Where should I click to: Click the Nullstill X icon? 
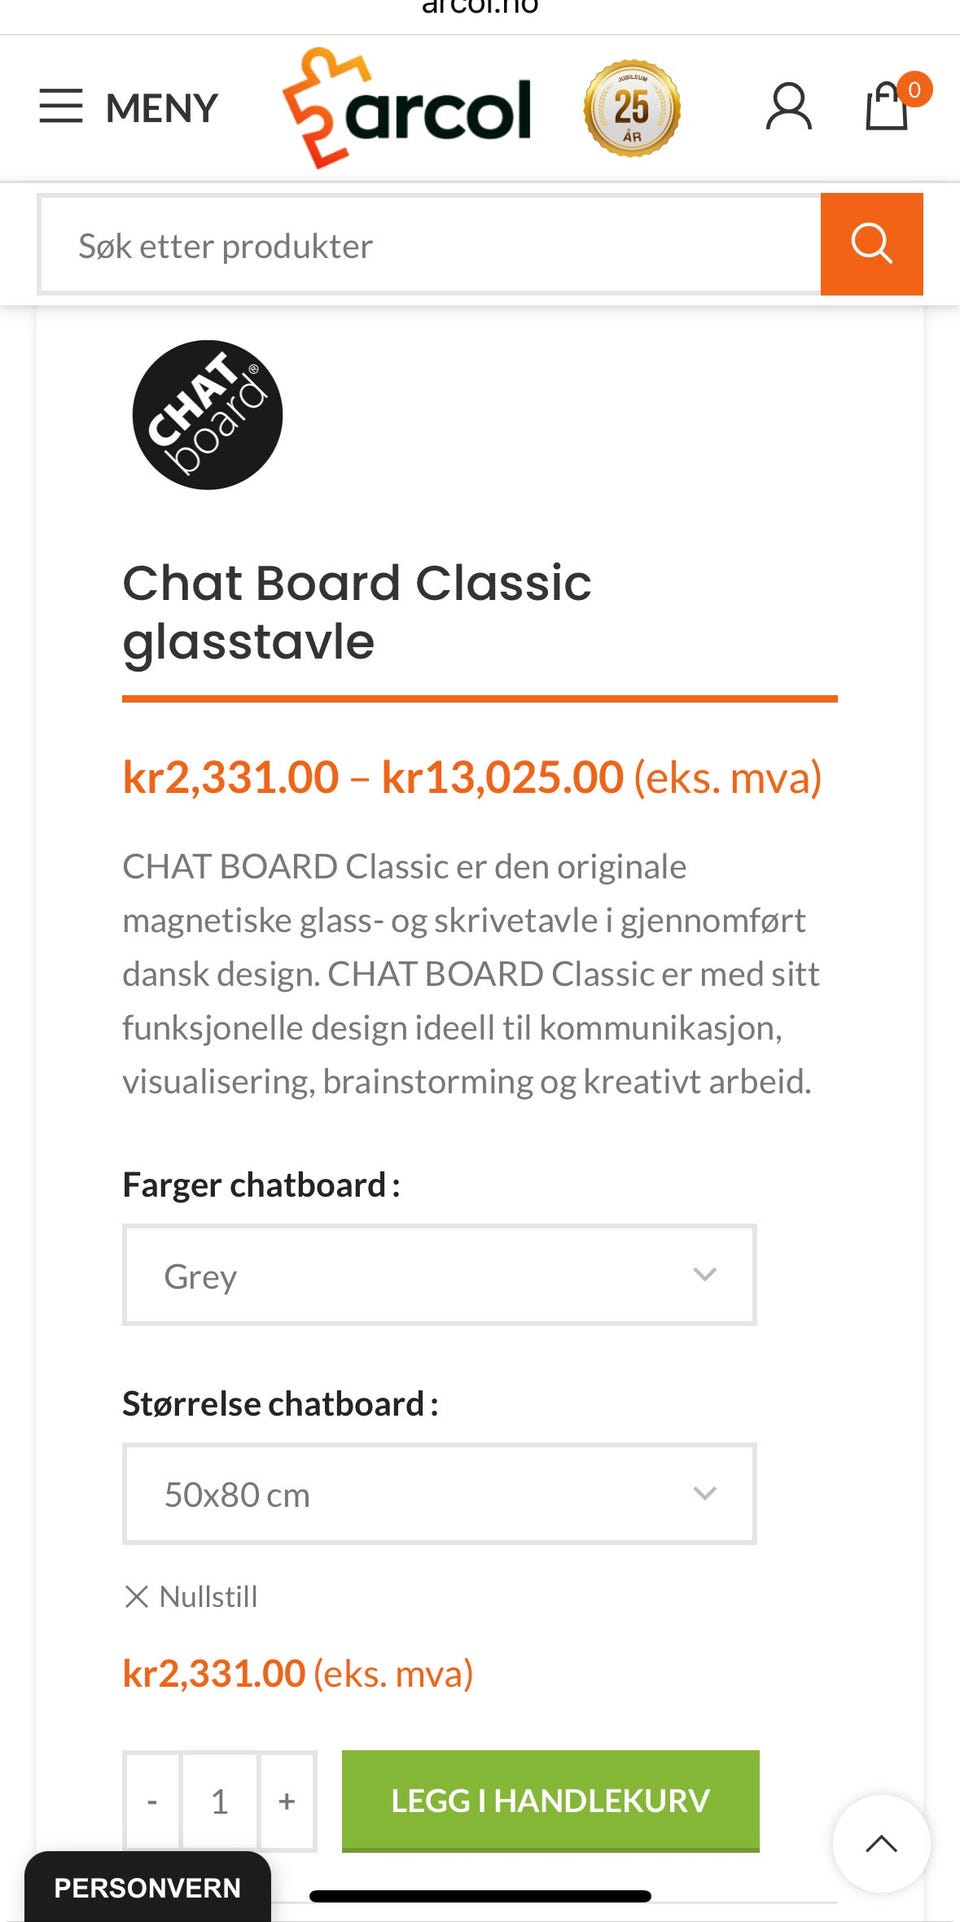[137, 1596]
